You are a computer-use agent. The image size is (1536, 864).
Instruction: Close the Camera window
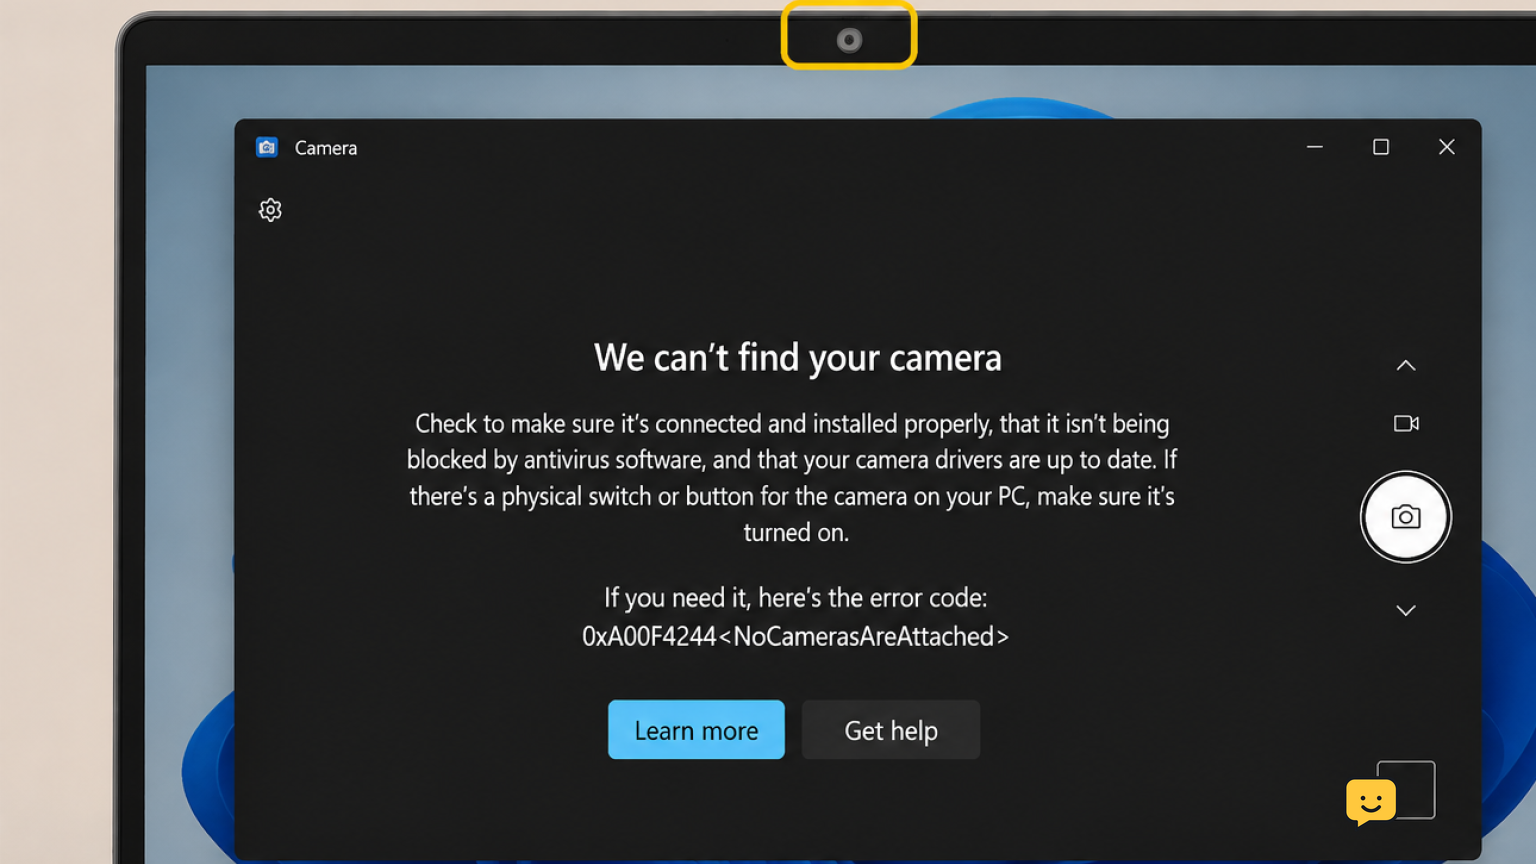(x=1446, y=147)
